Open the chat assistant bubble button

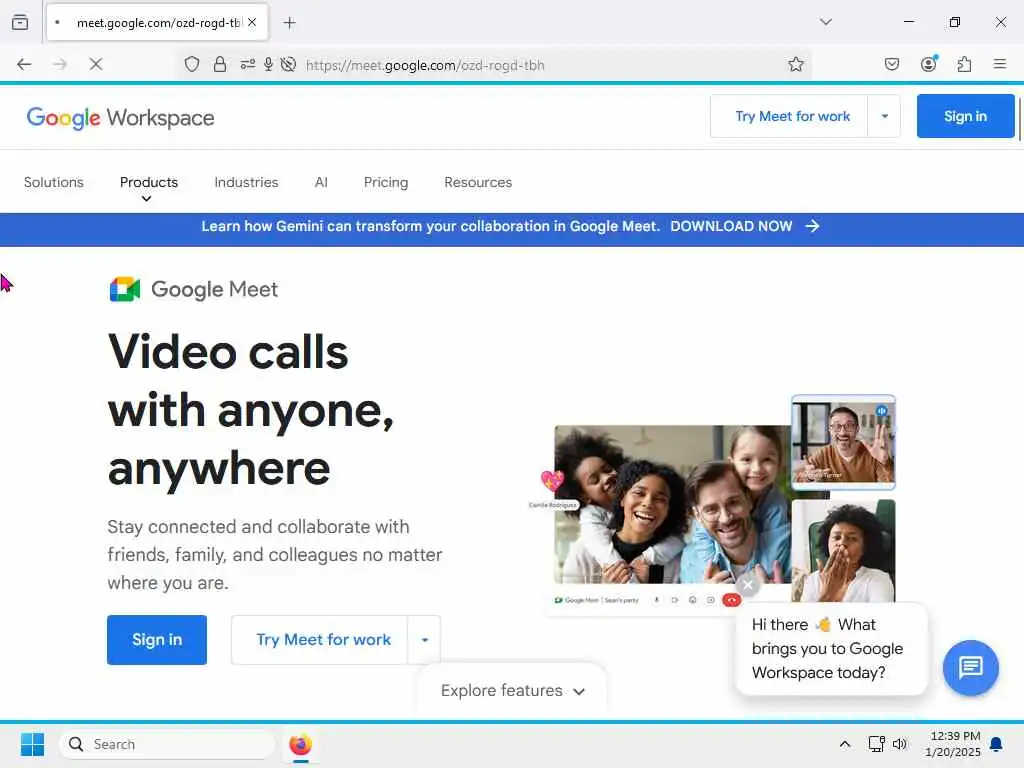tap(970, 667)
